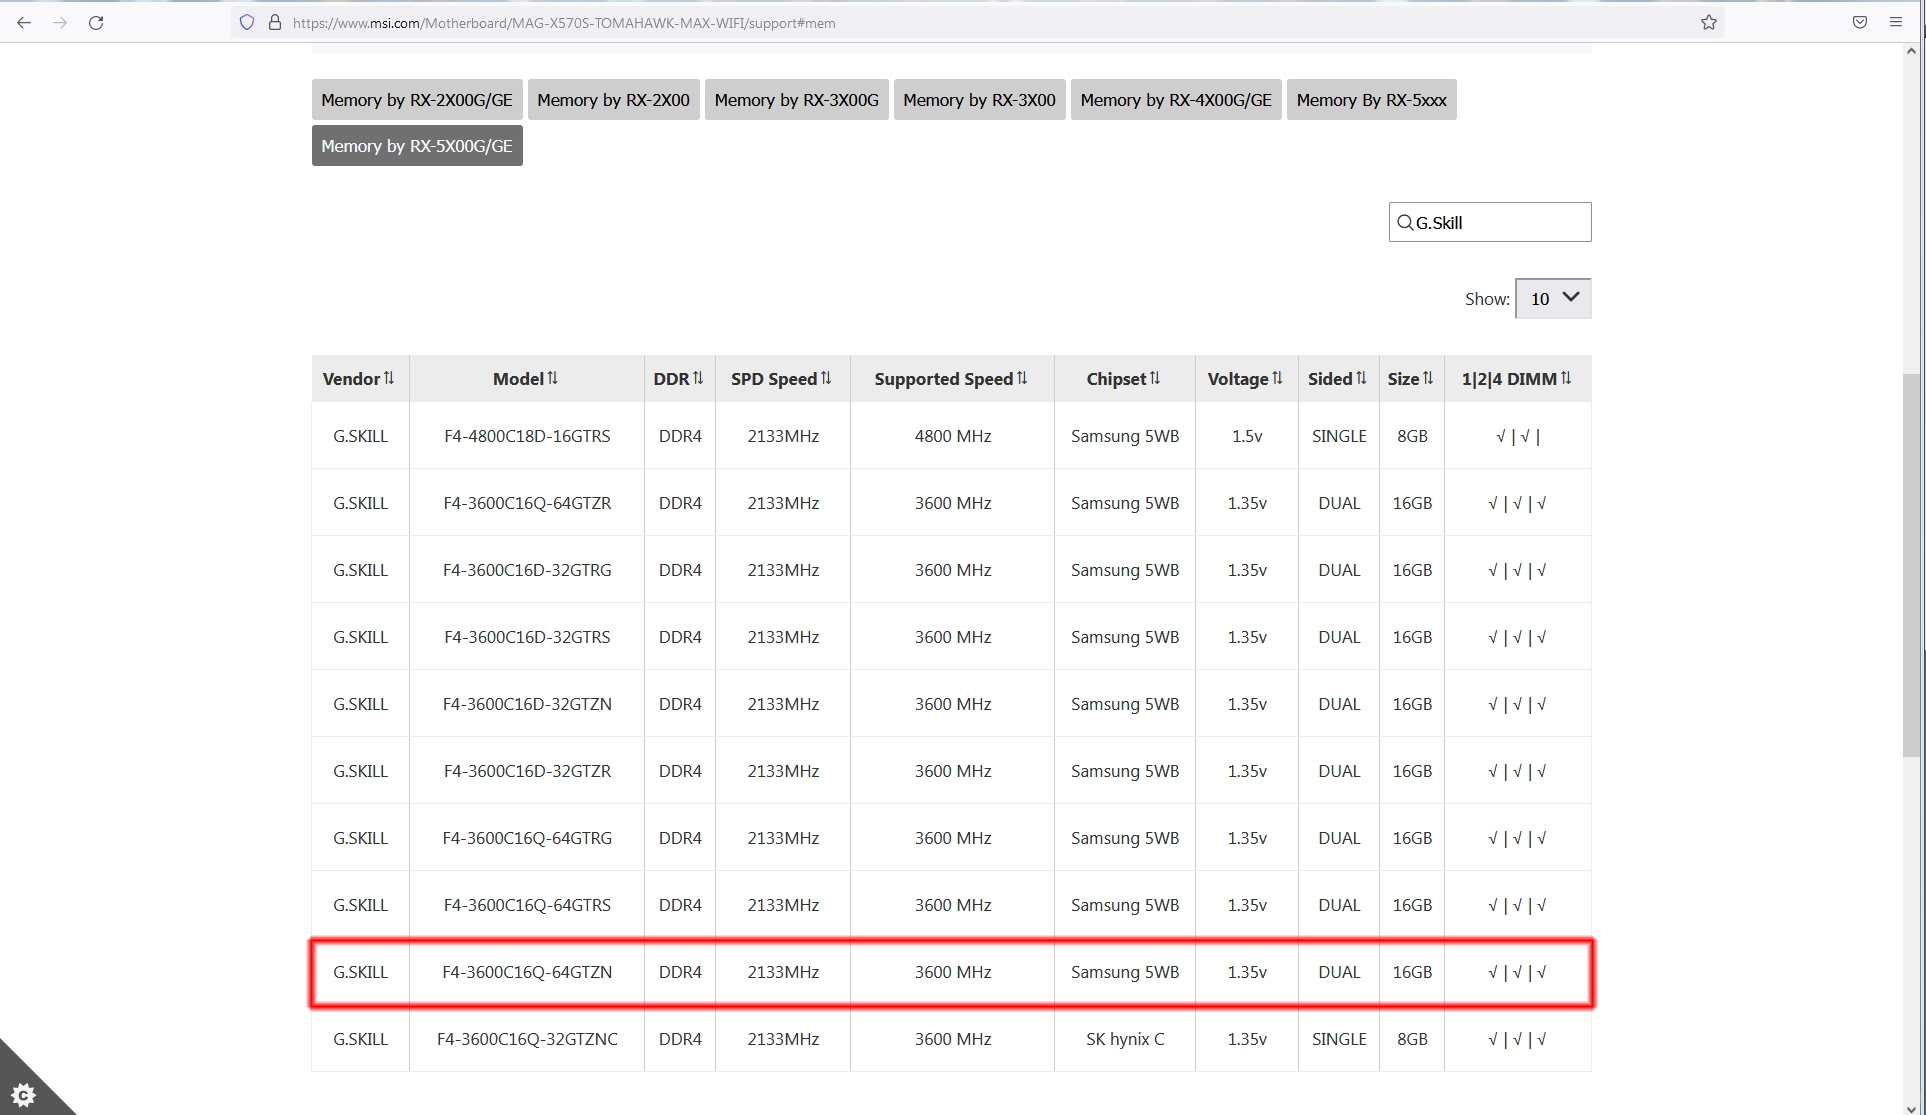Open the cookie settings gear icon

pyautogui.click(x=23, y=1094)
